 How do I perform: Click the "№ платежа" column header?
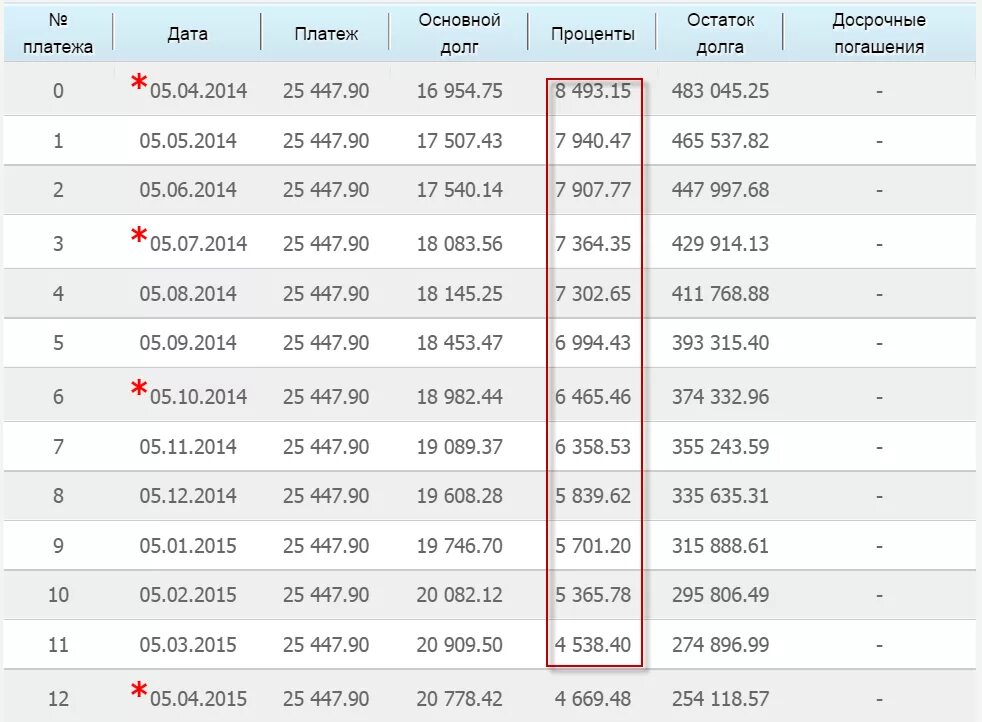[x=58, y=33]
